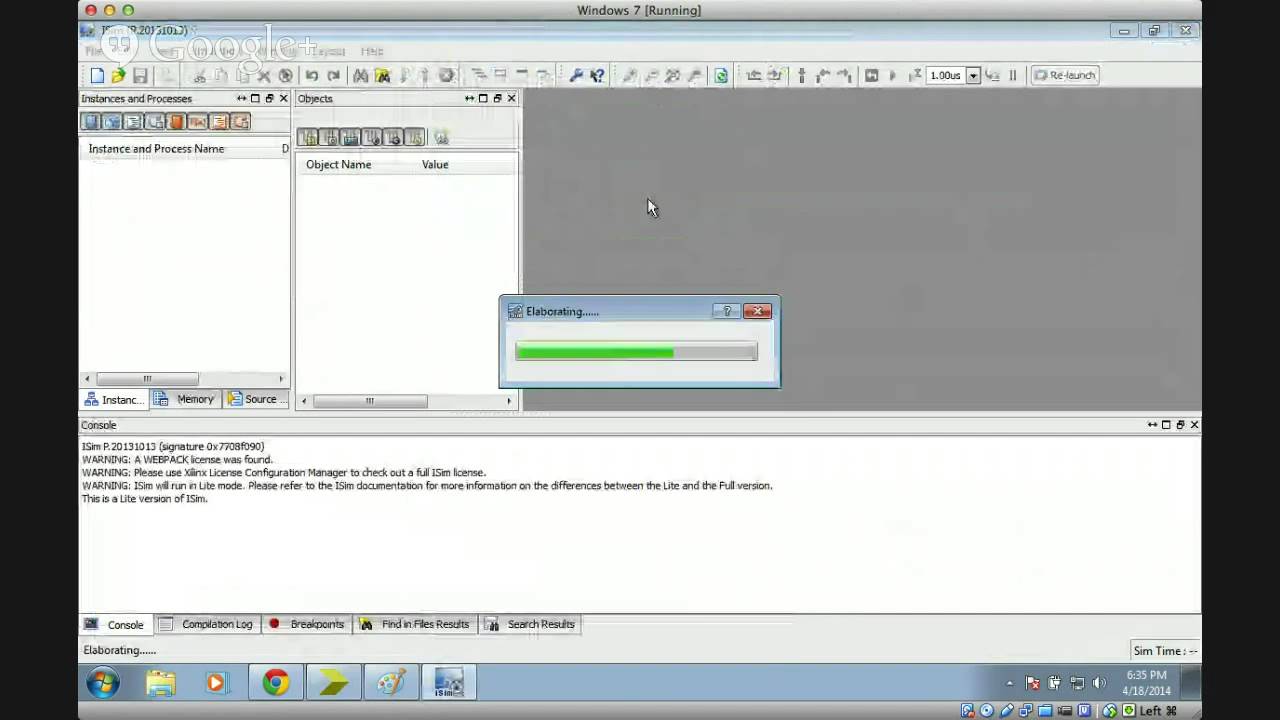
Task: Click the rightmost icon in Objects panel toolbar
Action: (441, 138)
